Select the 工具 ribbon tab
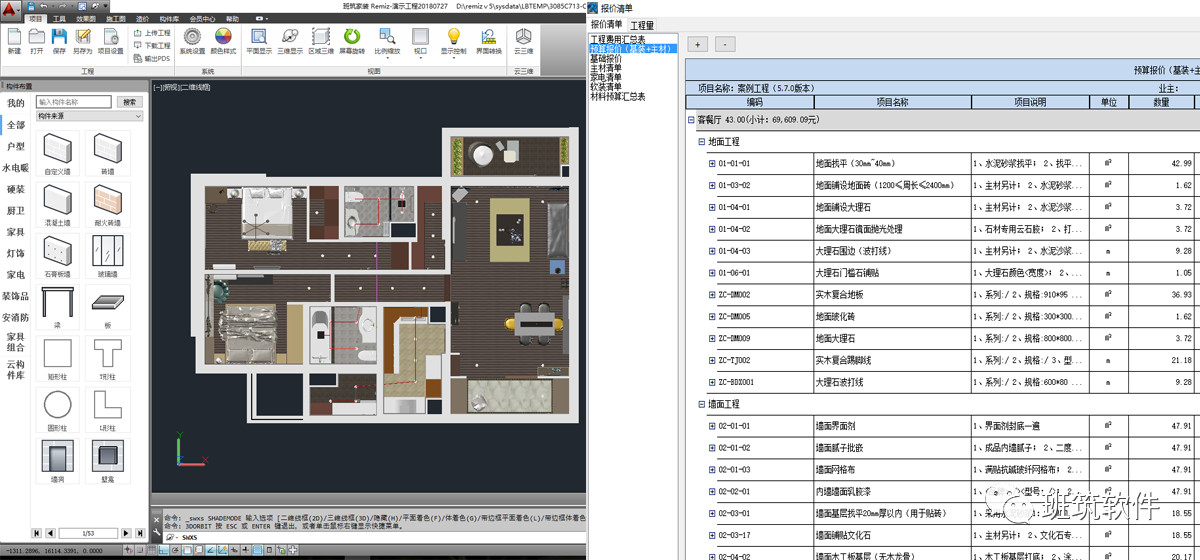This screenshot has width=1200, height=560. 60,19
